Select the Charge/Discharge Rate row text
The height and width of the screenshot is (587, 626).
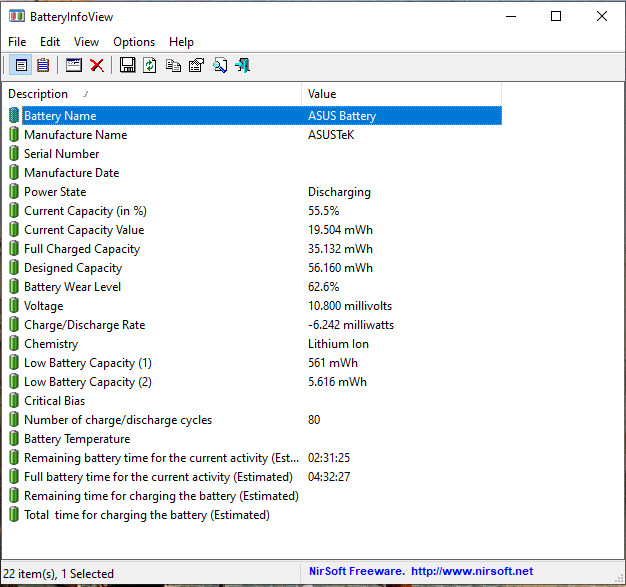[85, 325]
